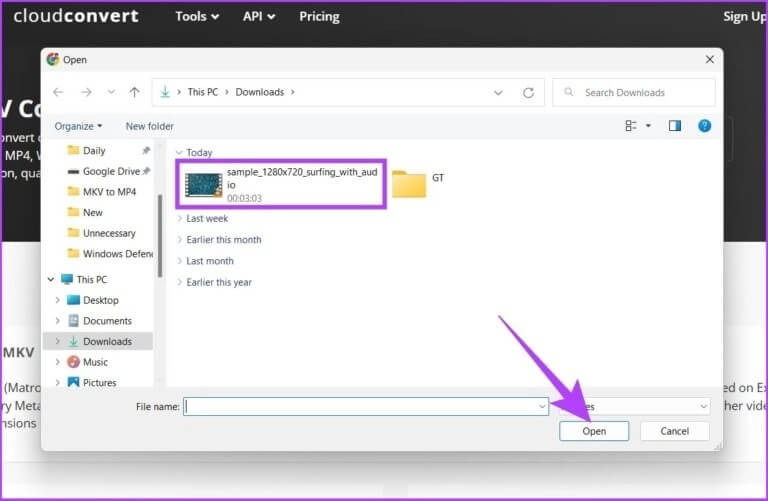Expand the Last month group
The image size is (768, 501).
[179, 261]
